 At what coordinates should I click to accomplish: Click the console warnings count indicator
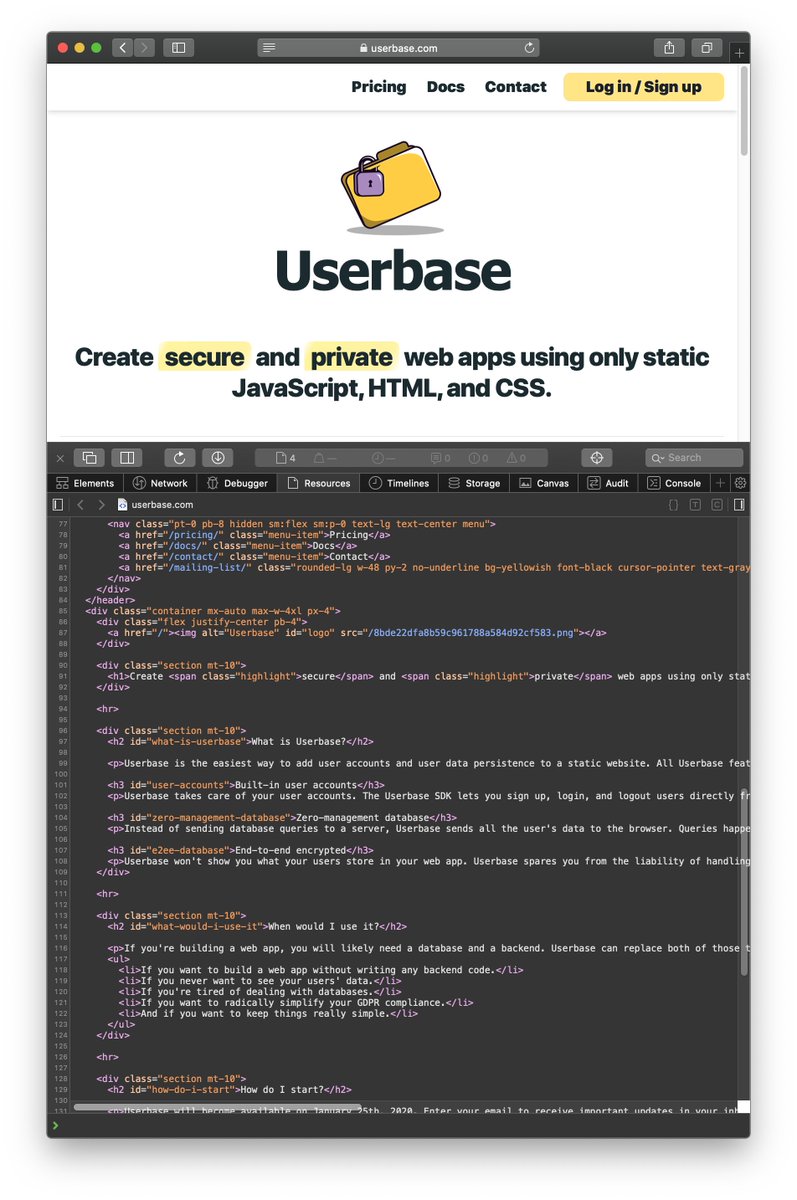tap(516, 458)
